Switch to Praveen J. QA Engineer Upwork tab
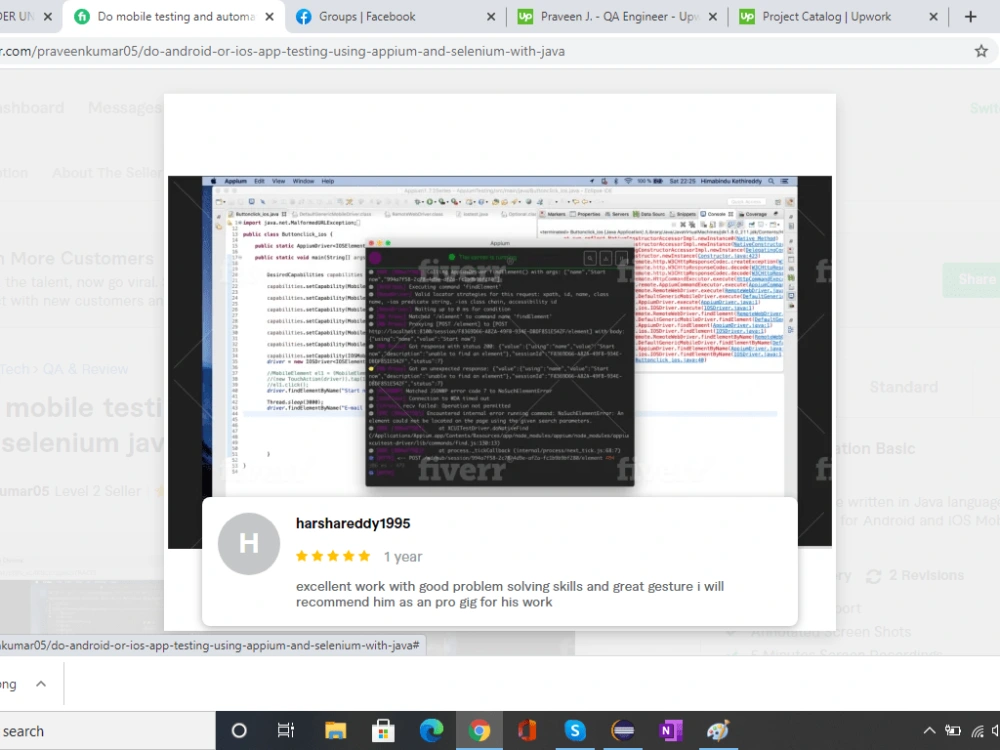1000x750 pixels. pyautogui.click(x=619, y=17)
